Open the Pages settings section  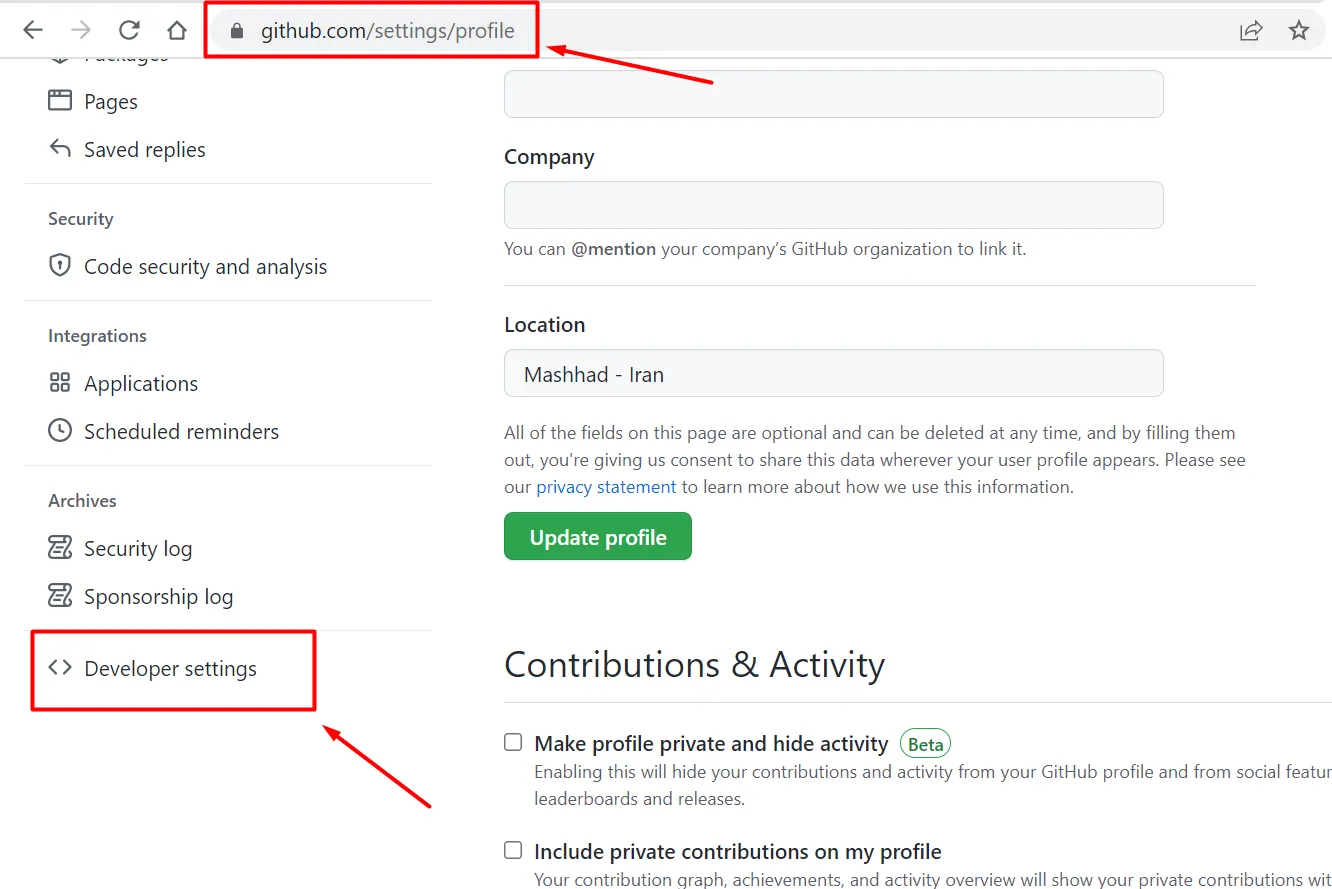click(x=111, y=101)
